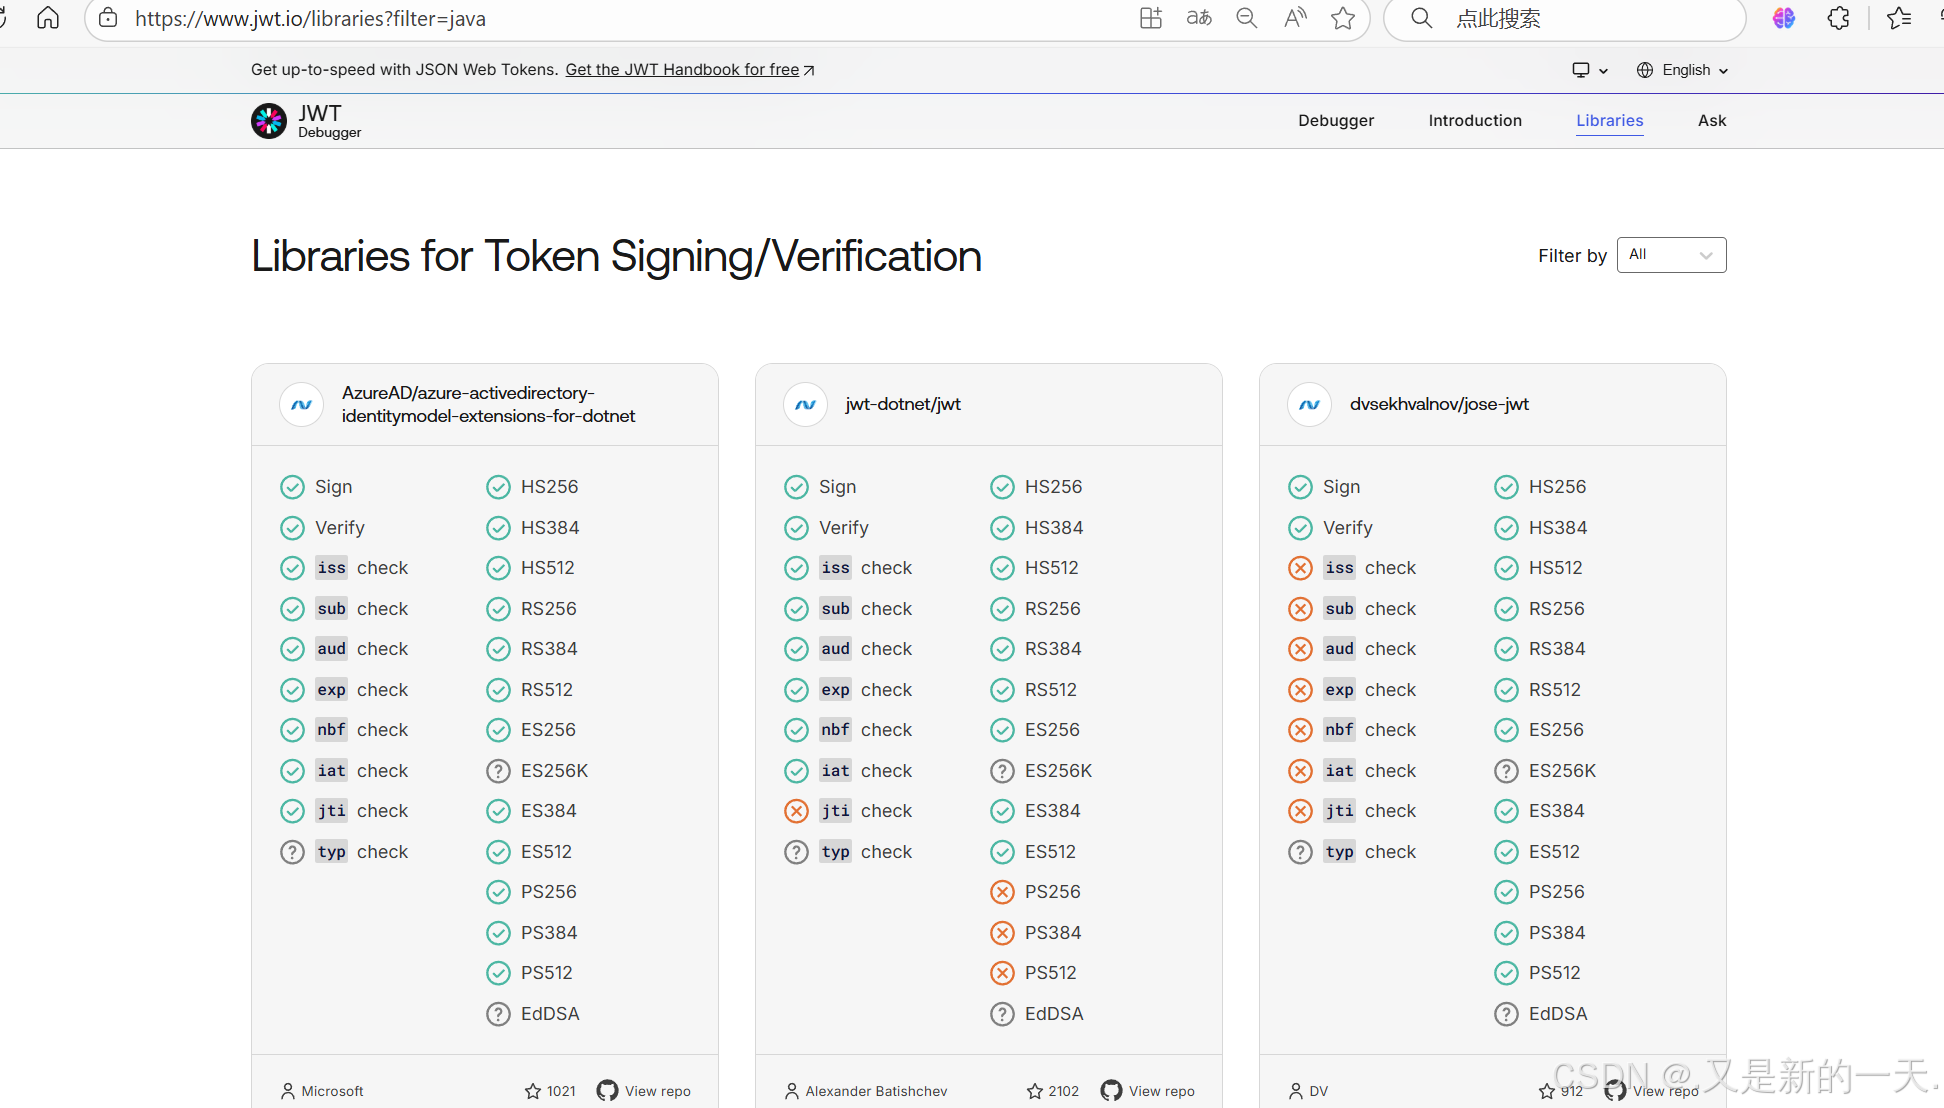Open the English language dropdown

click(1683, 70)
